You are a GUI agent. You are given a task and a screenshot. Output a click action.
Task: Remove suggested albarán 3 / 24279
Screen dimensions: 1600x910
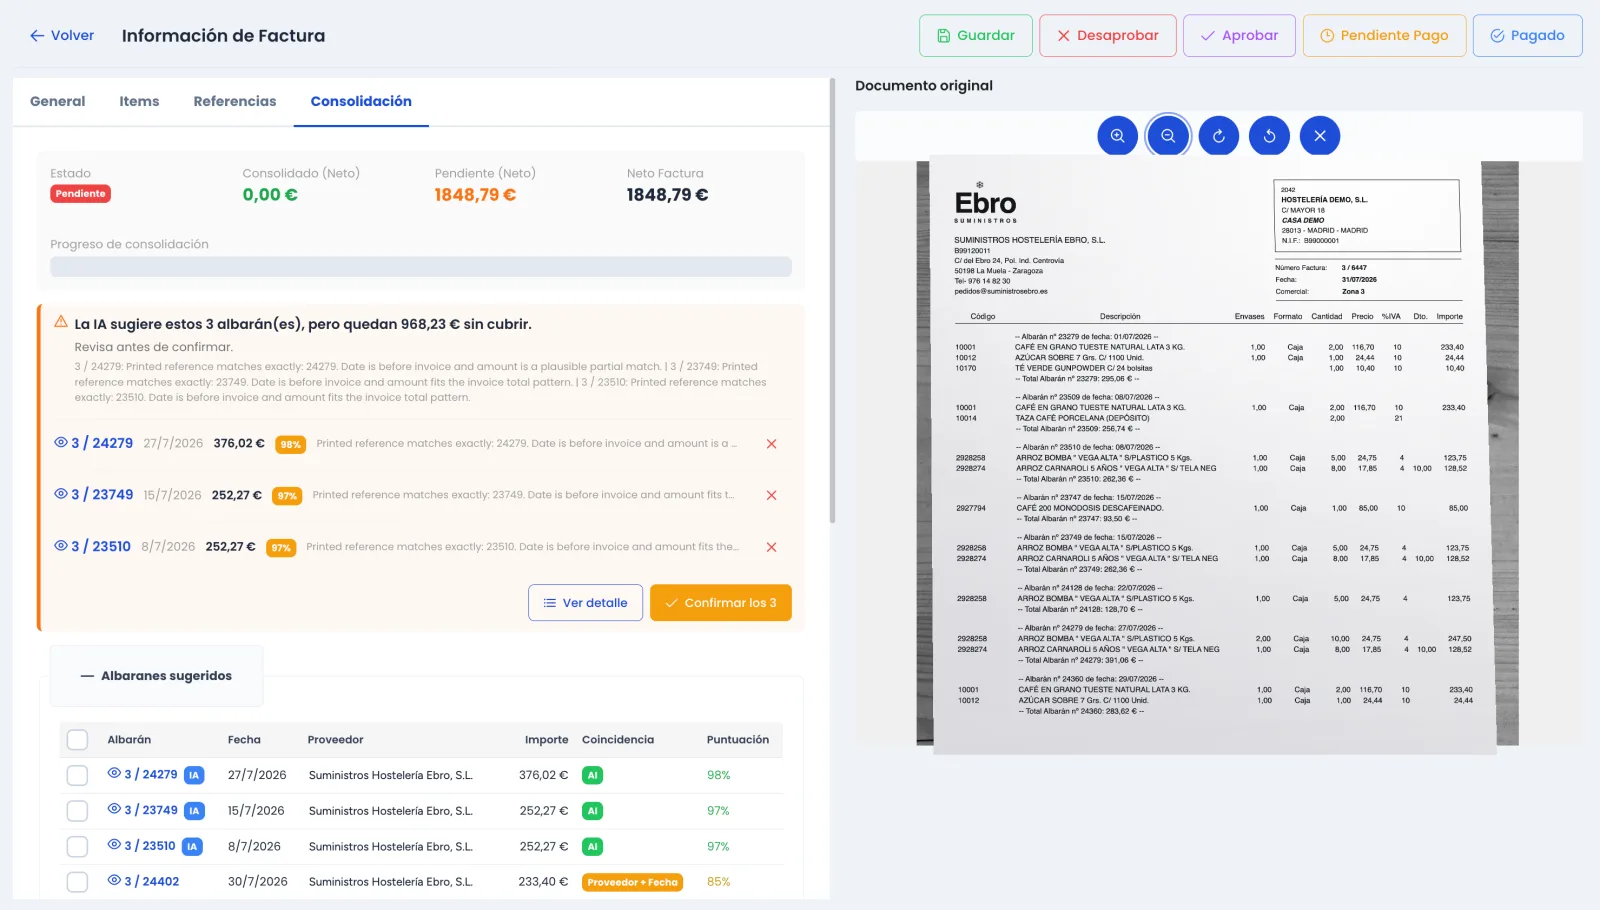point(771,444)
